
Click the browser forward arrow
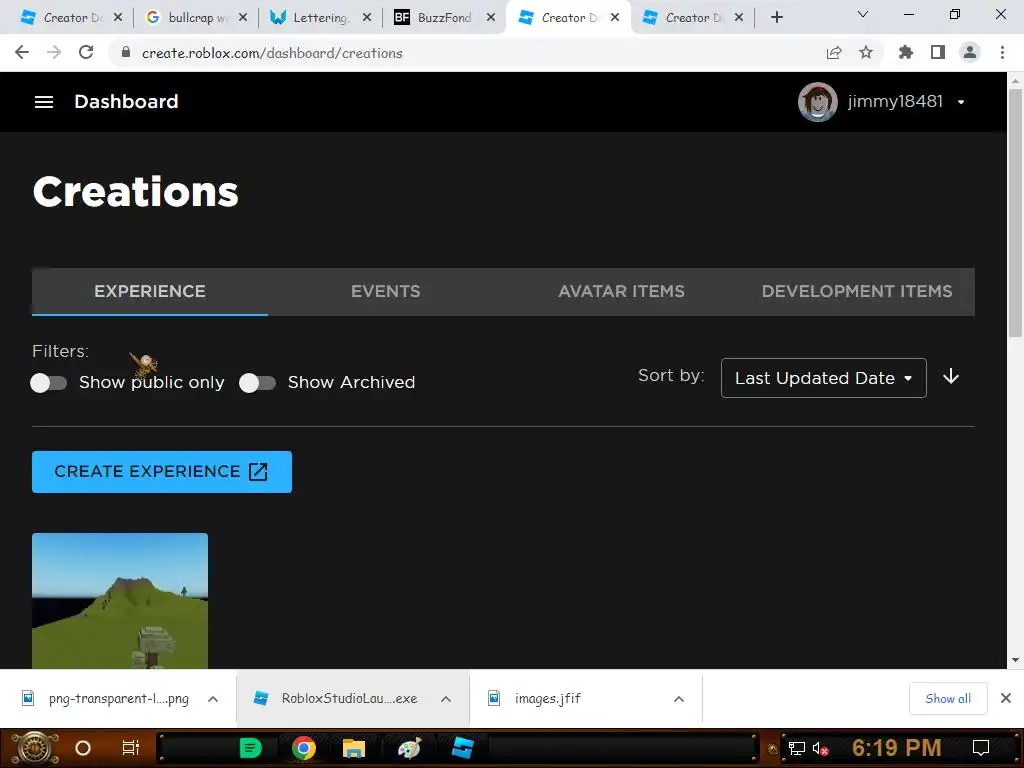pyautogui.click(x=54, y=53)
